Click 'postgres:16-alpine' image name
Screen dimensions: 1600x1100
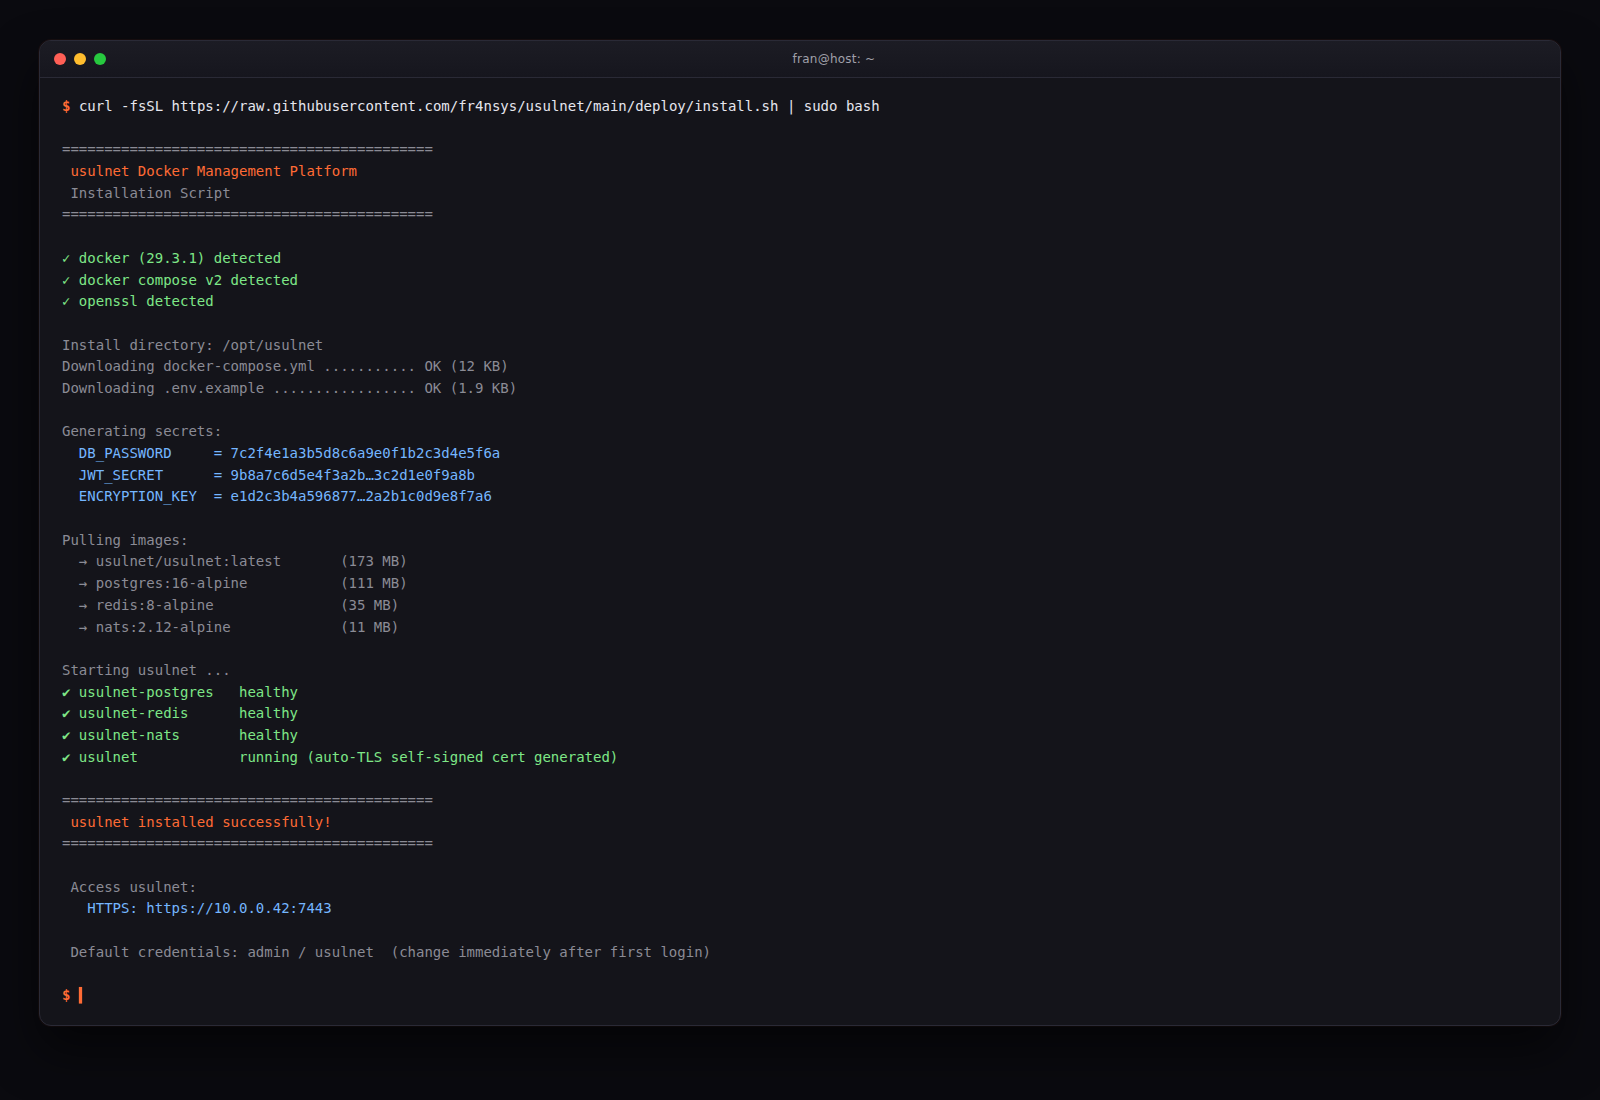tap(171, 583)
